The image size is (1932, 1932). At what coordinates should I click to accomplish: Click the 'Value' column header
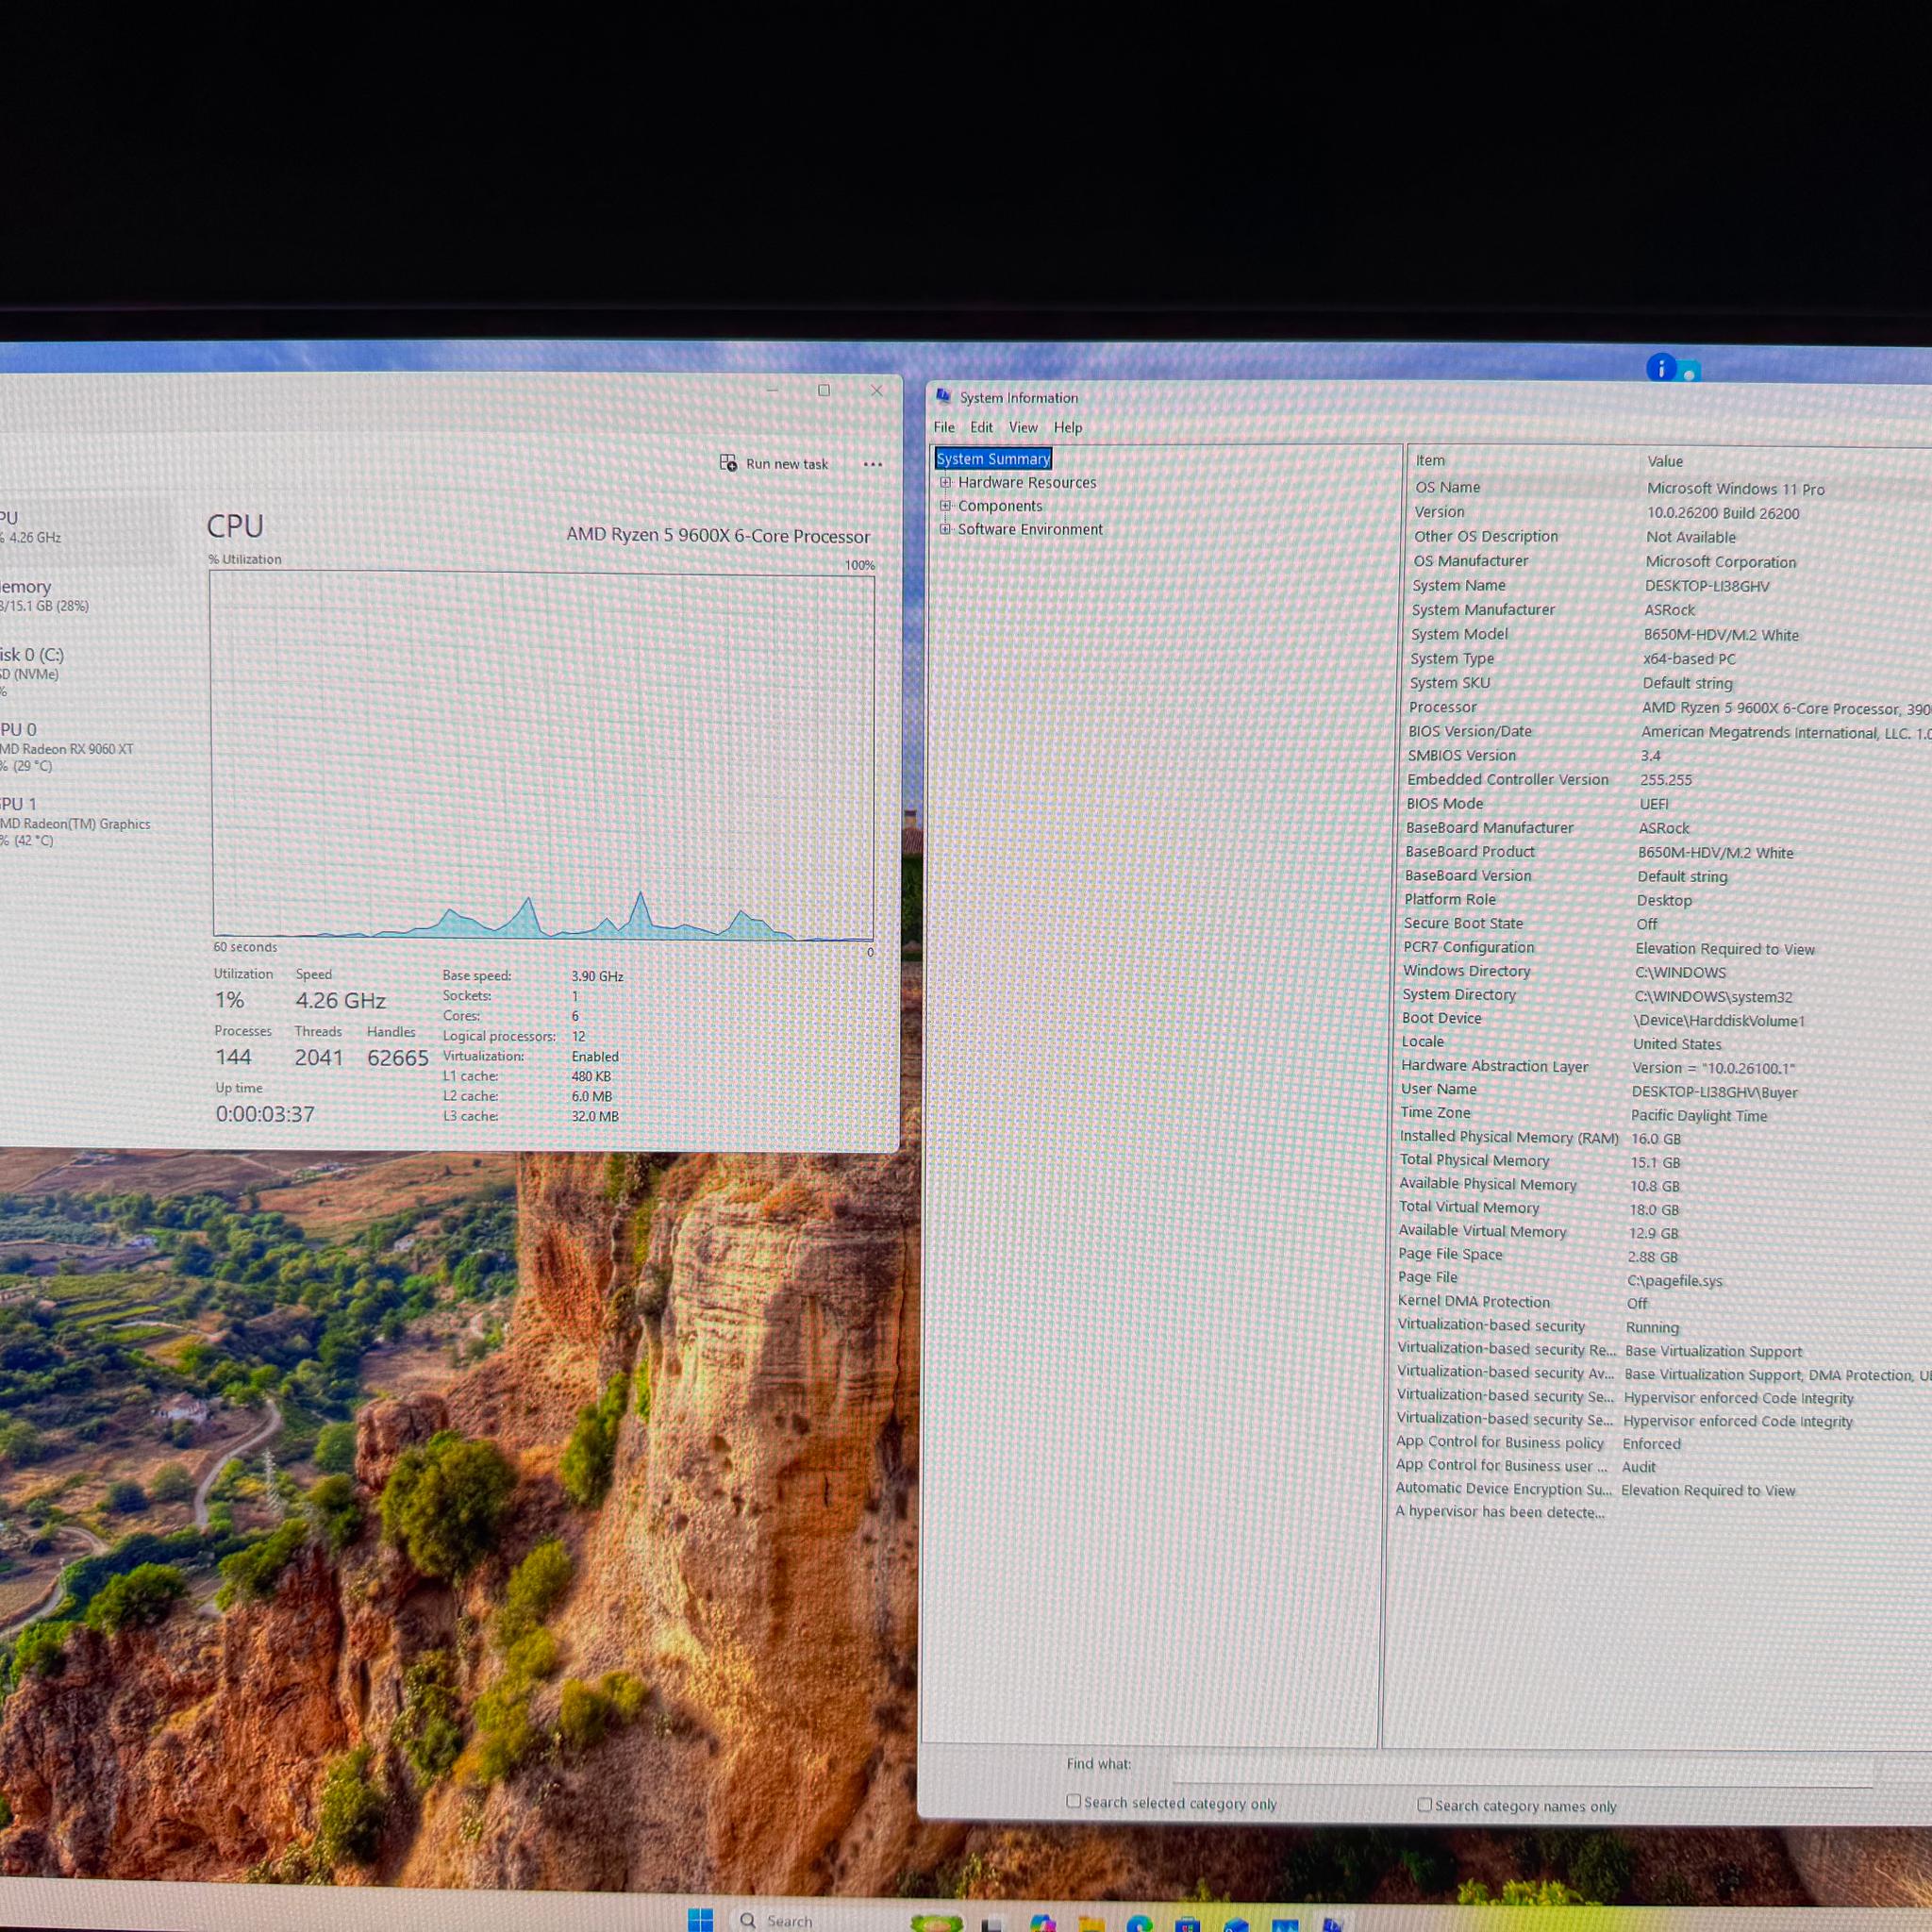[x=1665, y=461]
